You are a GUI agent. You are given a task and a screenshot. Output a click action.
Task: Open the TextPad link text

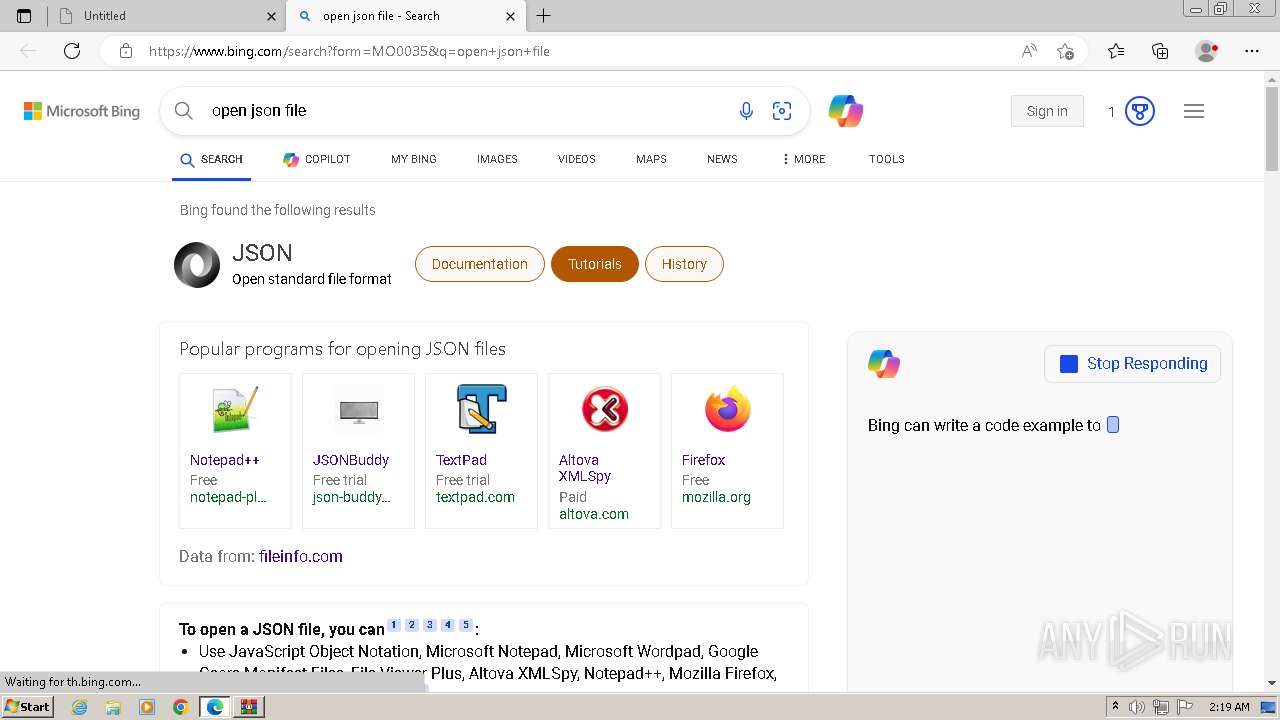pos(462,460)
